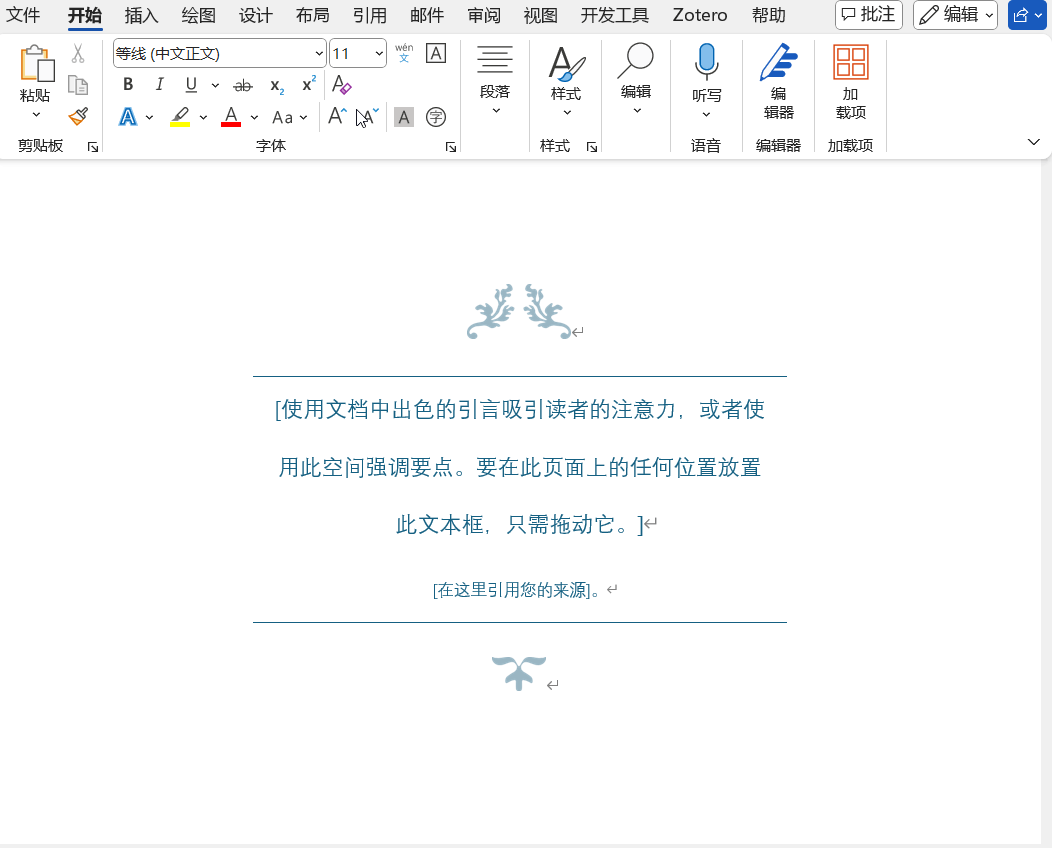Expand the underline style dropdown arrow

pos(215,85)
